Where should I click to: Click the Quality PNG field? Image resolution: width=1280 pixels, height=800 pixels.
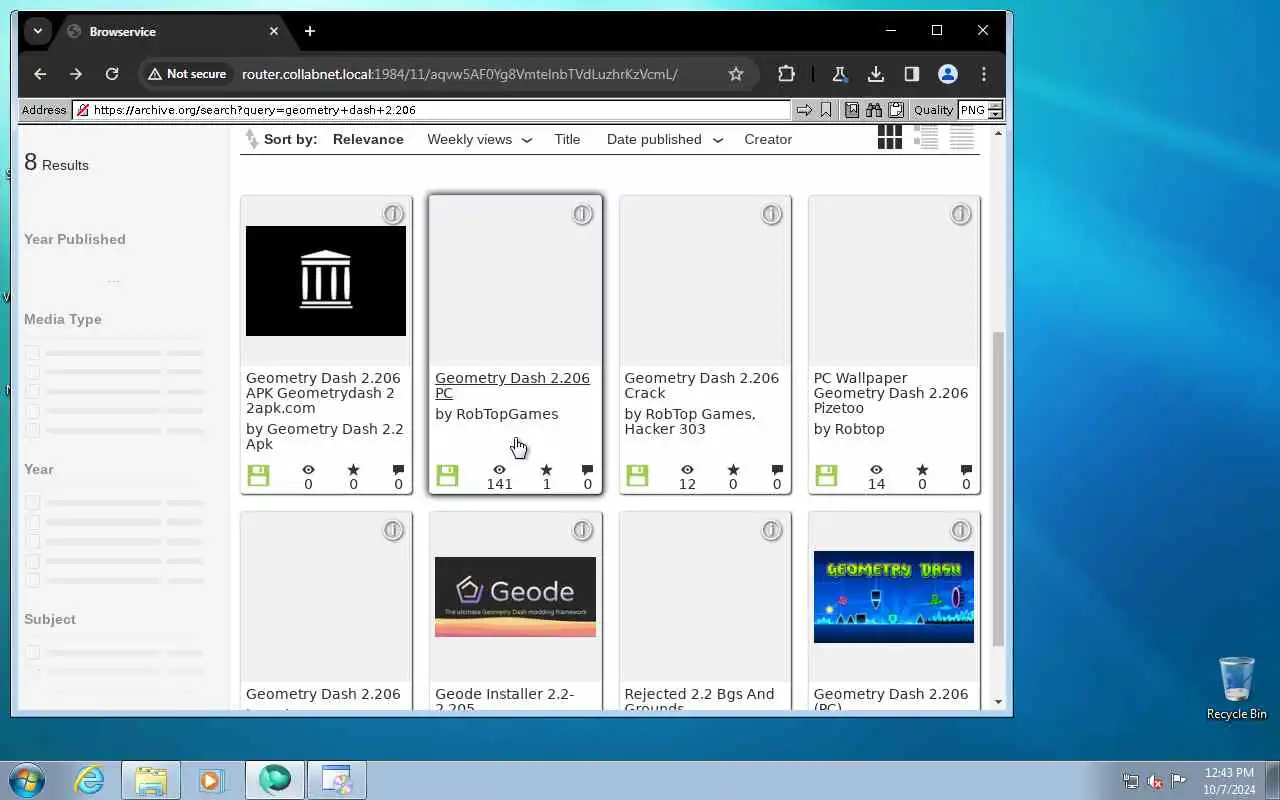click(x=973, y=110)
